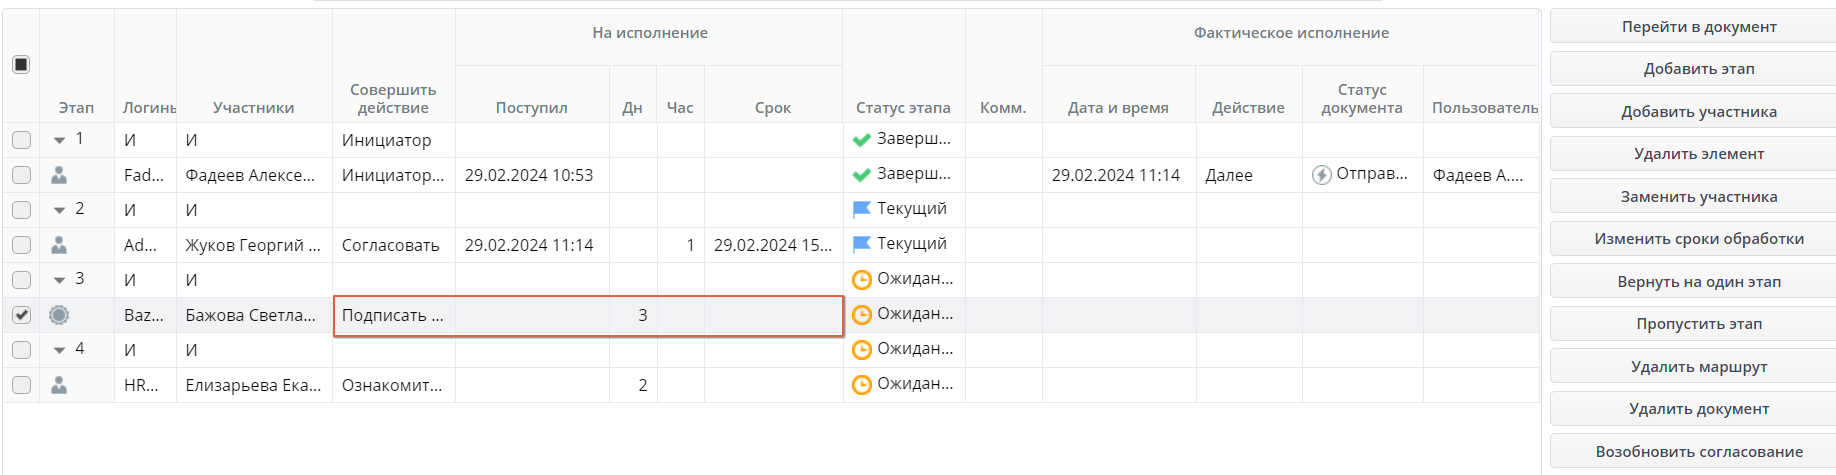
Task: Uncheck the checkbox for Бажова Светлана row
Action: [21, 315]
